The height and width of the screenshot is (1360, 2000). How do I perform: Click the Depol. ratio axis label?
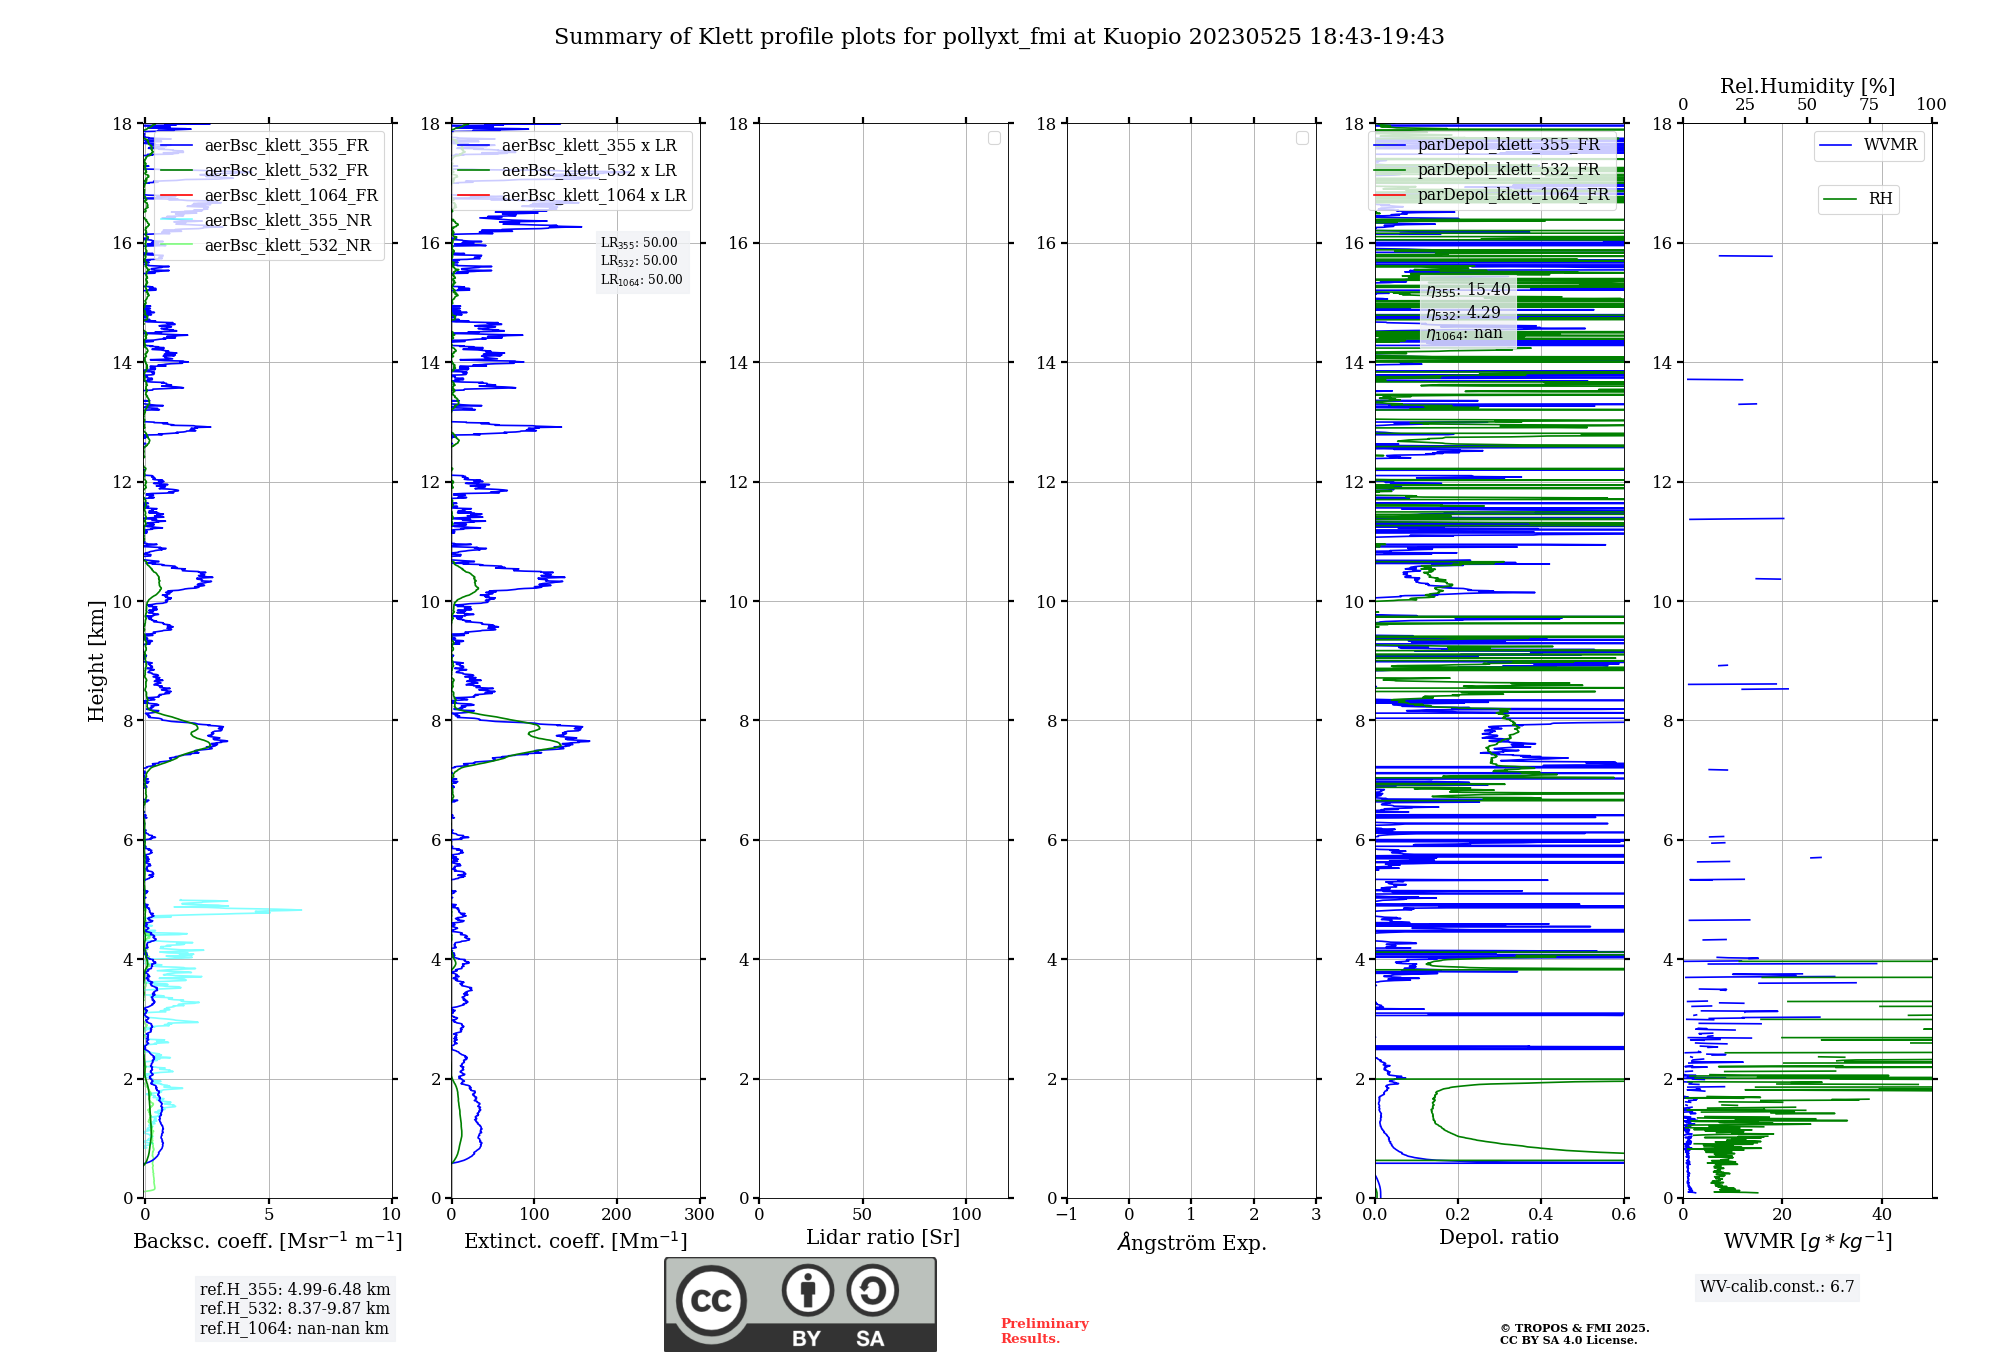pos(1499,1238)
